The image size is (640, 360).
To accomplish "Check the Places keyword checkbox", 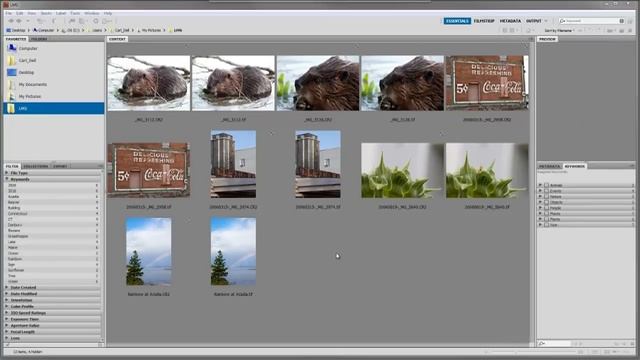I will tap(546, 213).
